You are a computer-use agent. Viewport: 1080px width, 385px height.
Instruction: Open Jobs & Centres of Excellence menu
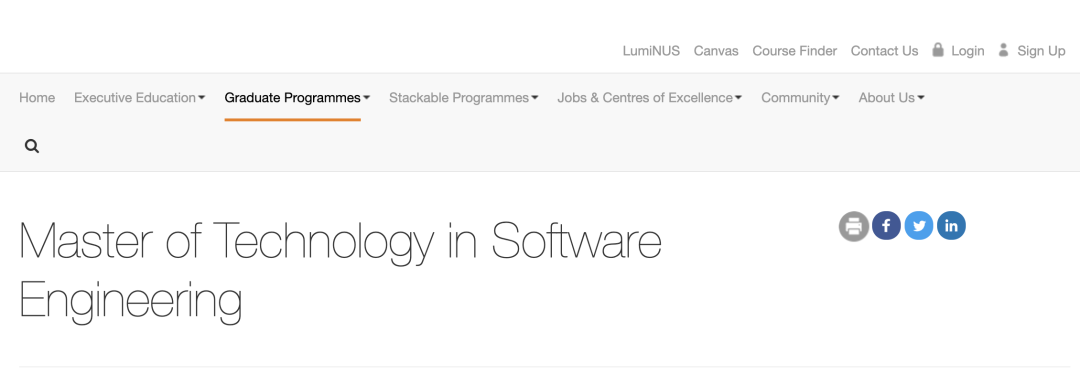650,98
